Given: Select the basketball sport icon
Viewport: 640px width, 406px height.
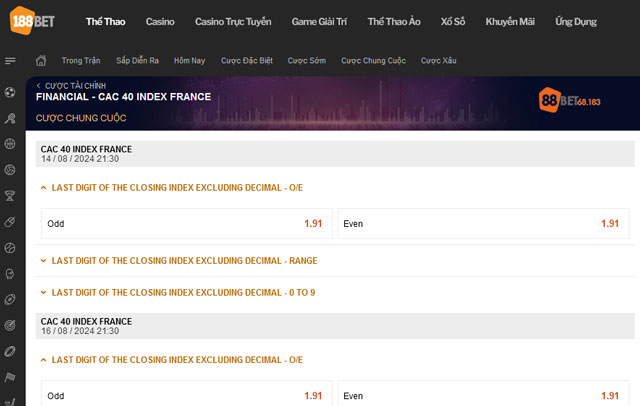Looking at the screenshot, I should [10, 144].
